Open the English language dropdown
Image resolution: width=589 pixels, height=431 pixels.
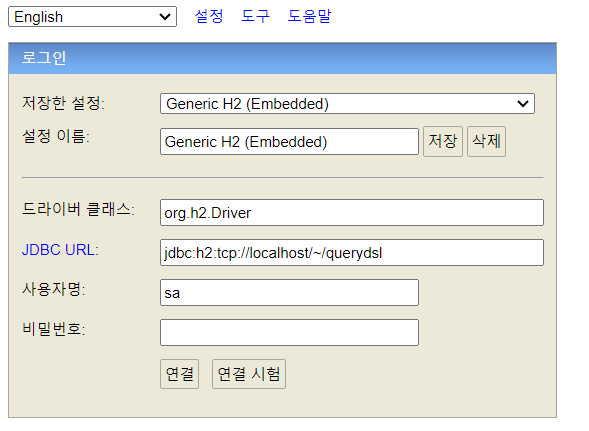coord(92,17)
